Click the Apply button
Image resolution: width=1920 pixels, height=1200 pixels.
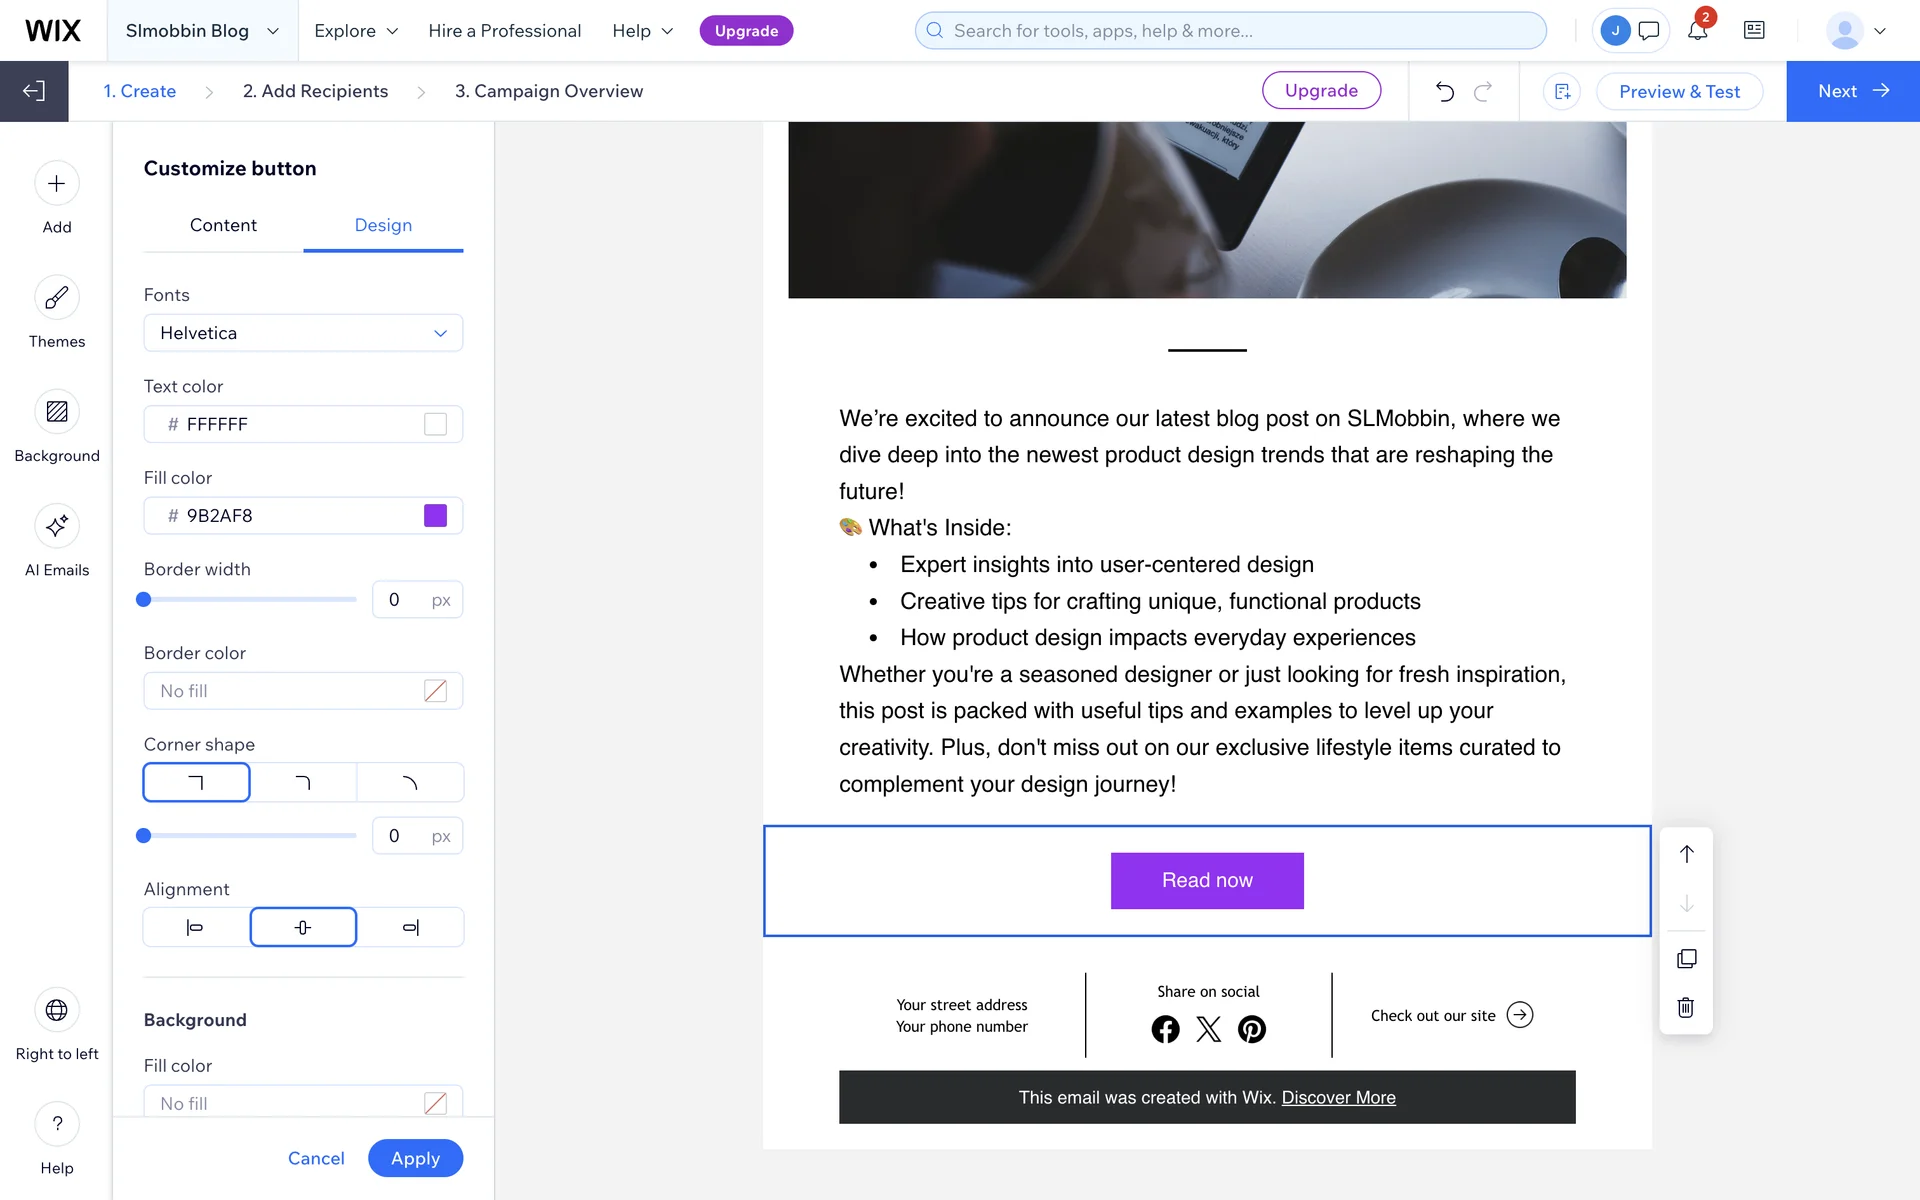415,1158
